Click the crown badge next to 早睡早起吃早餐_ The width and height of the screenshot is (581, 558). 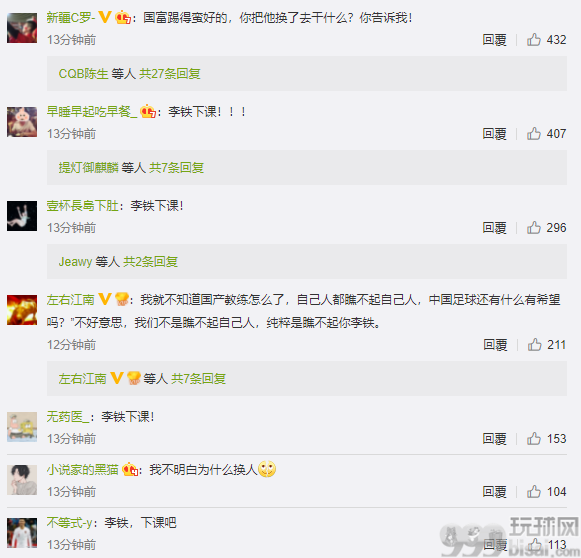point(148,111)
